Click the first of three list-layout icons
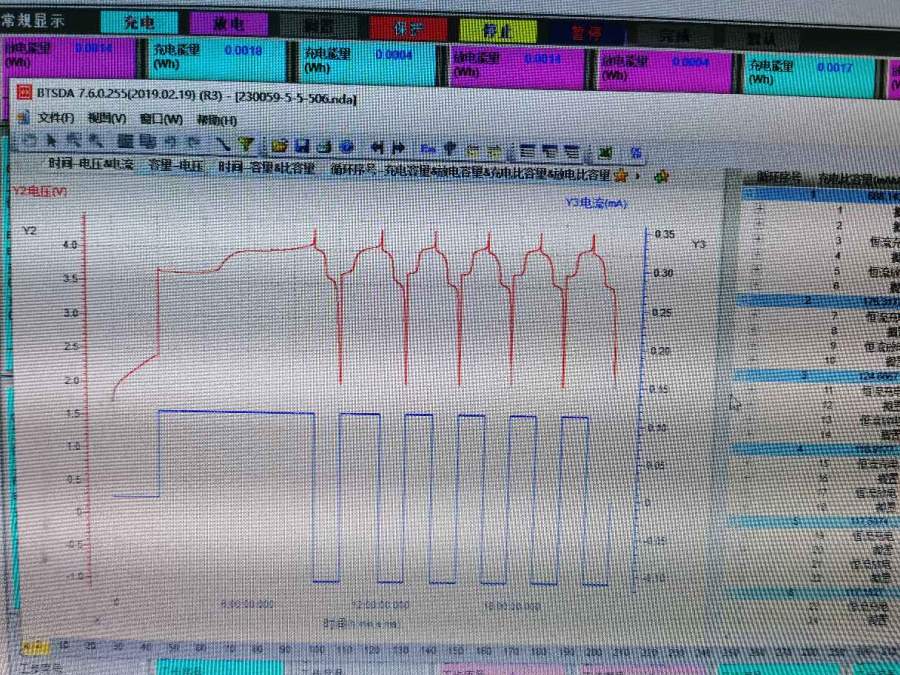The image size is (900, 675). [x=528, y=152]
